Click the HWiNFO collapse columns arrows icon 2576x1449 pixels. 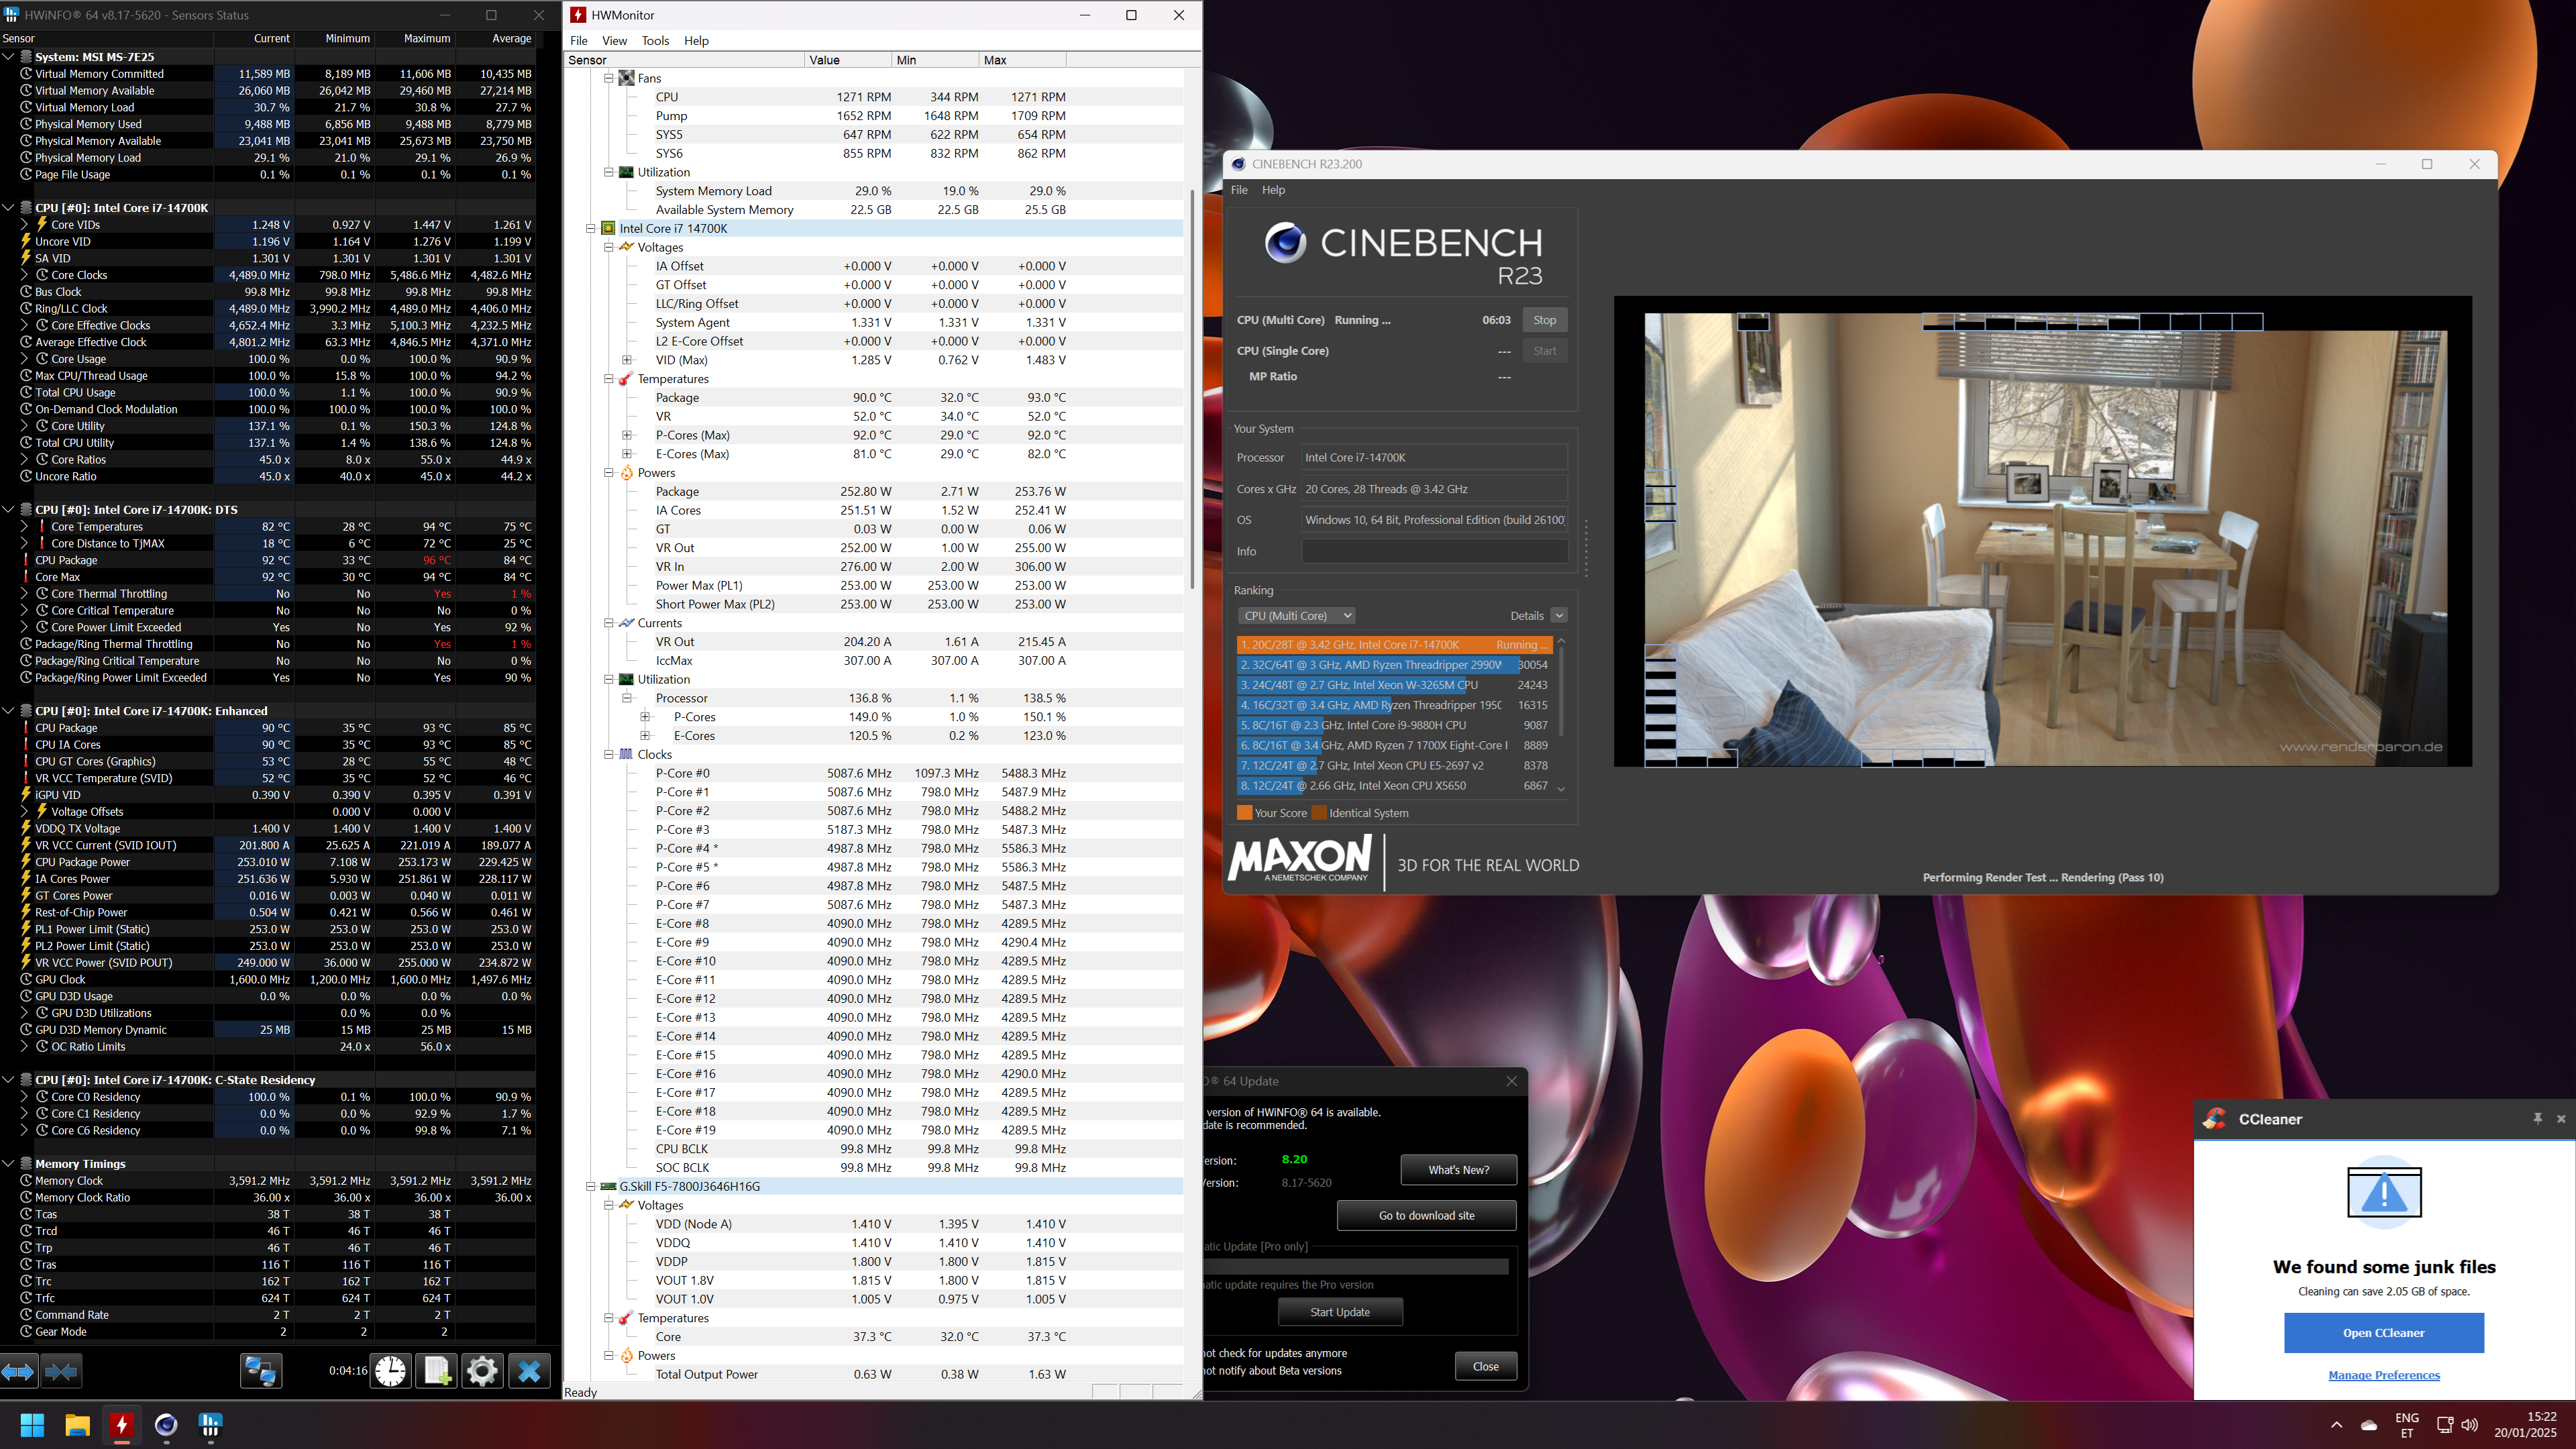[61, 1371]
